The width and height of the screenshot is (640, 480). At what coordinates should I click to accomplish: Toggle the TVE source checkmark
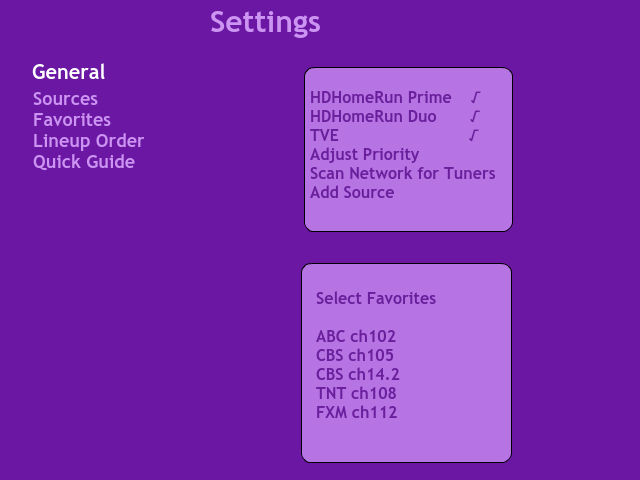[474, 135]
